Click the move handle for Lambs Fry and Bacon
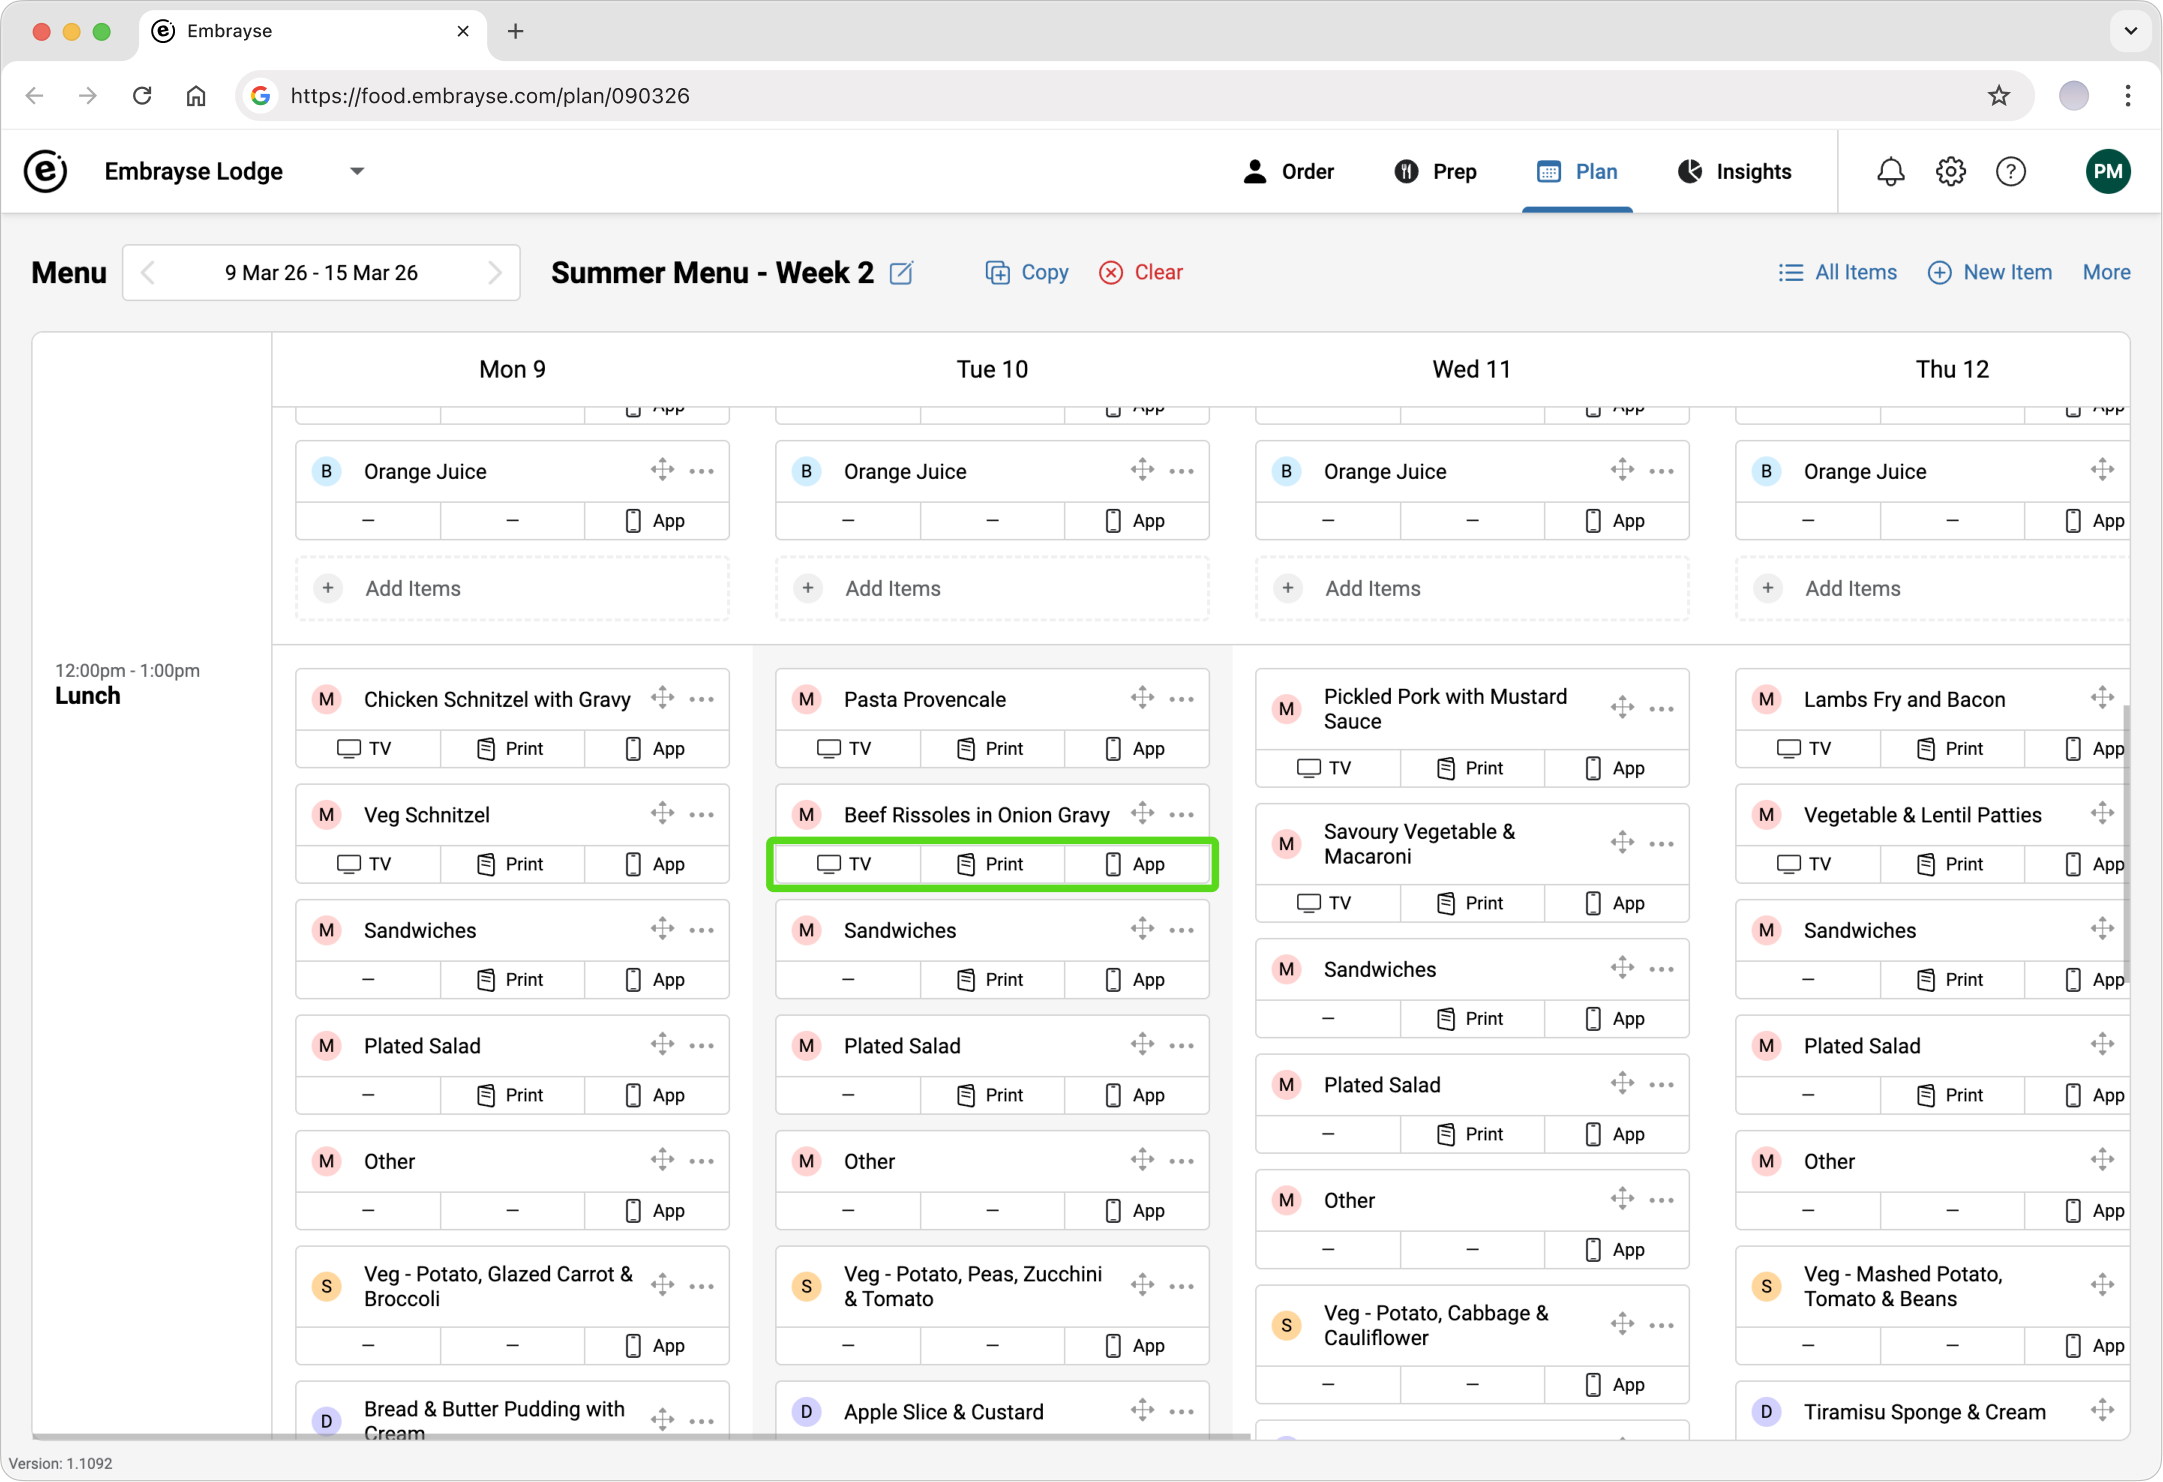Viewport: 2163px width, 1482px height. 2101,698
